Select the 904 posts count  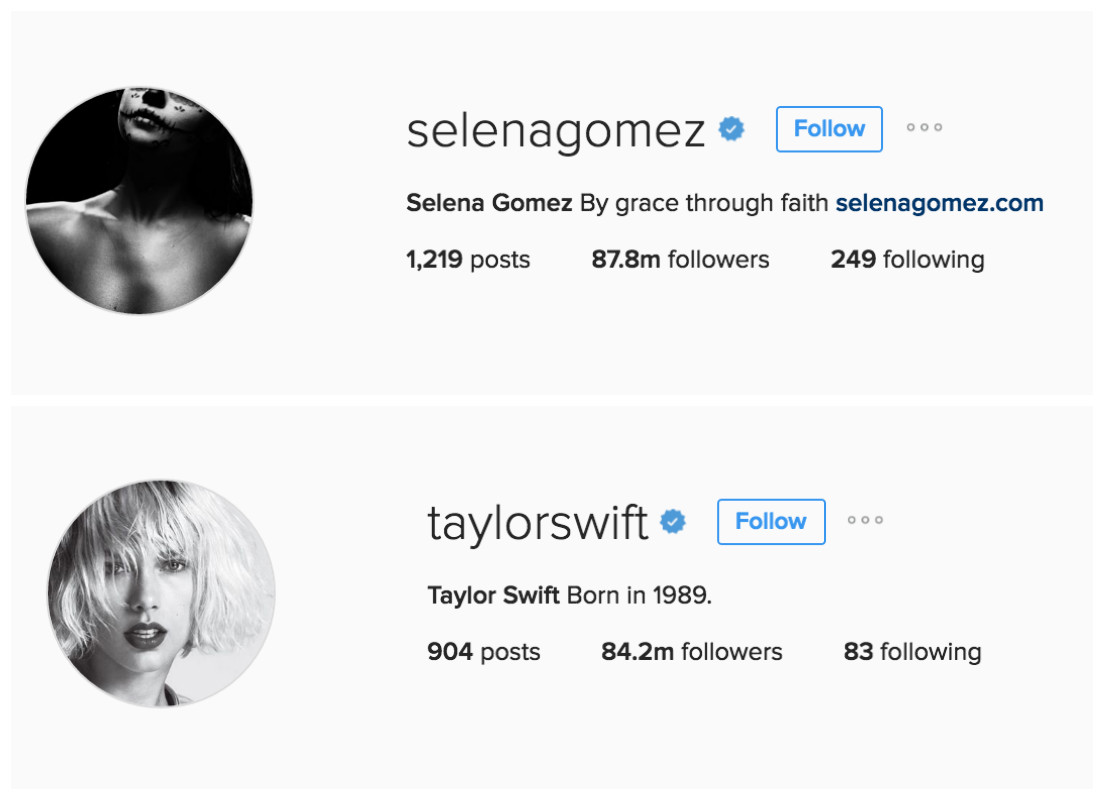point(484,652)
